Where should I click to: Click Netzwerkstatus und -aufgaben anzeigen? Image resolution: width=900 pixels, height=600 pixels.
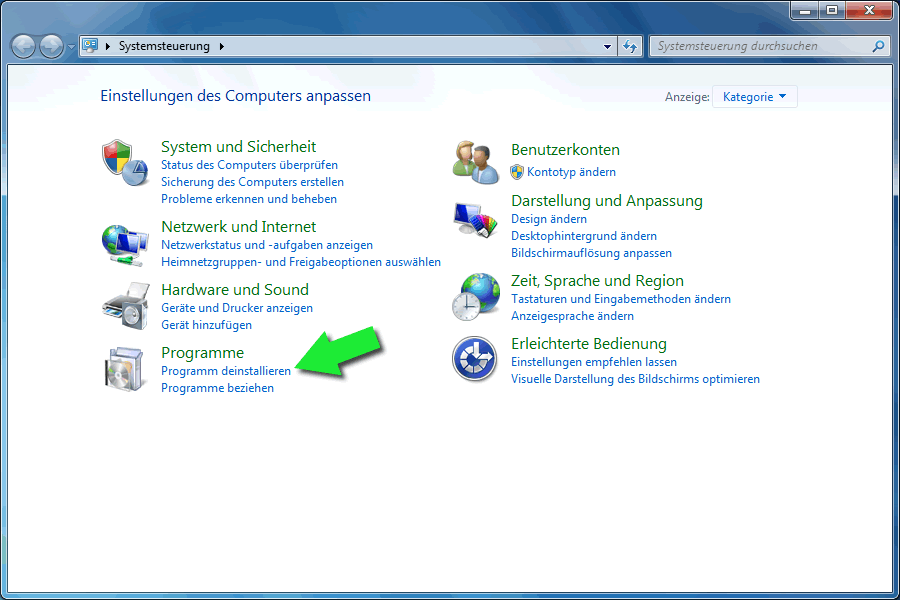tap(267, 245)
